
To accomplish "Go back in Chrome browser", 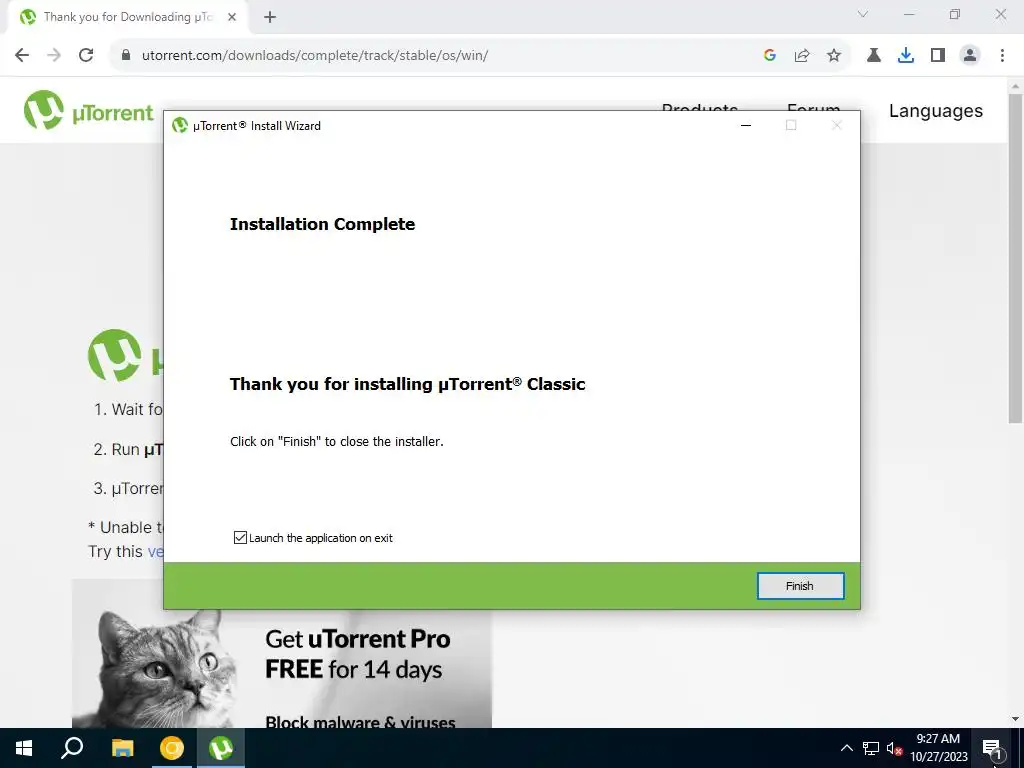I will click(x=22, y=56).
